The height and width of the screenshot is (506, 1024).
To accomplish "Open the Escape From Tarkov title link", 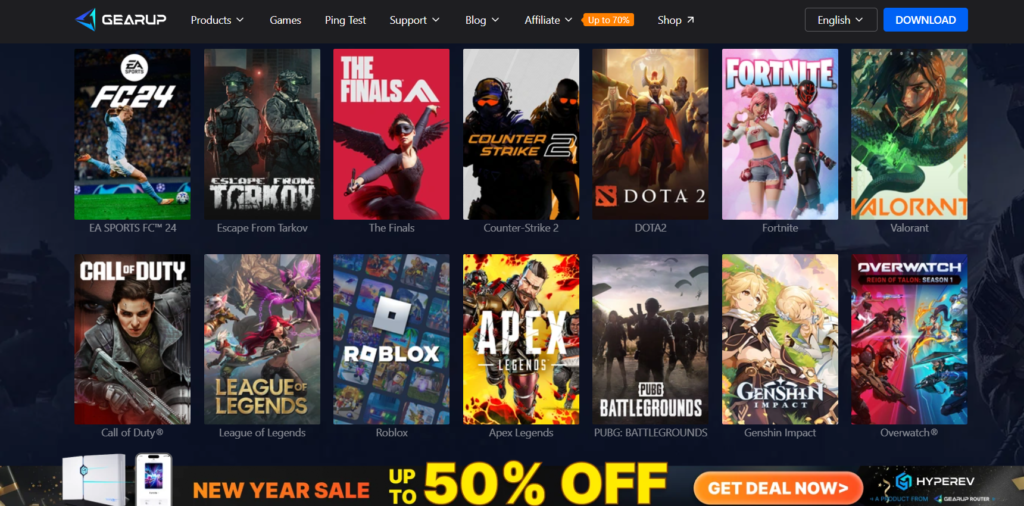I will pos(262,228).
